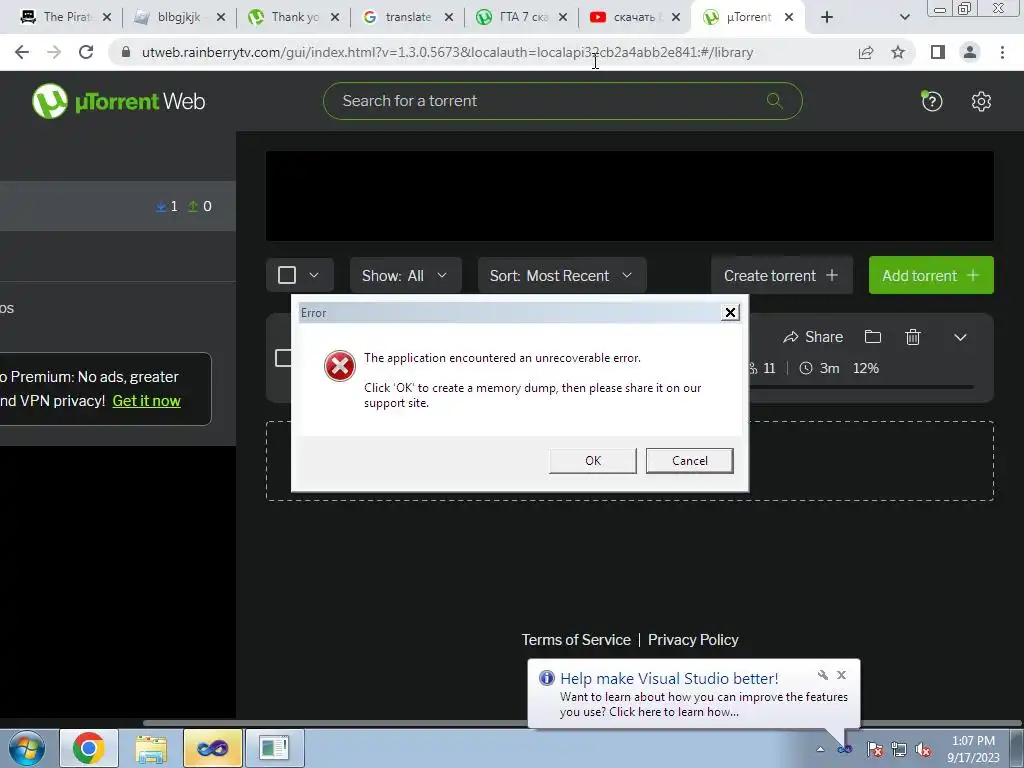Click Cancel in the Error dialog
This screenshot has width=1024, height=768.
point(690,460)
